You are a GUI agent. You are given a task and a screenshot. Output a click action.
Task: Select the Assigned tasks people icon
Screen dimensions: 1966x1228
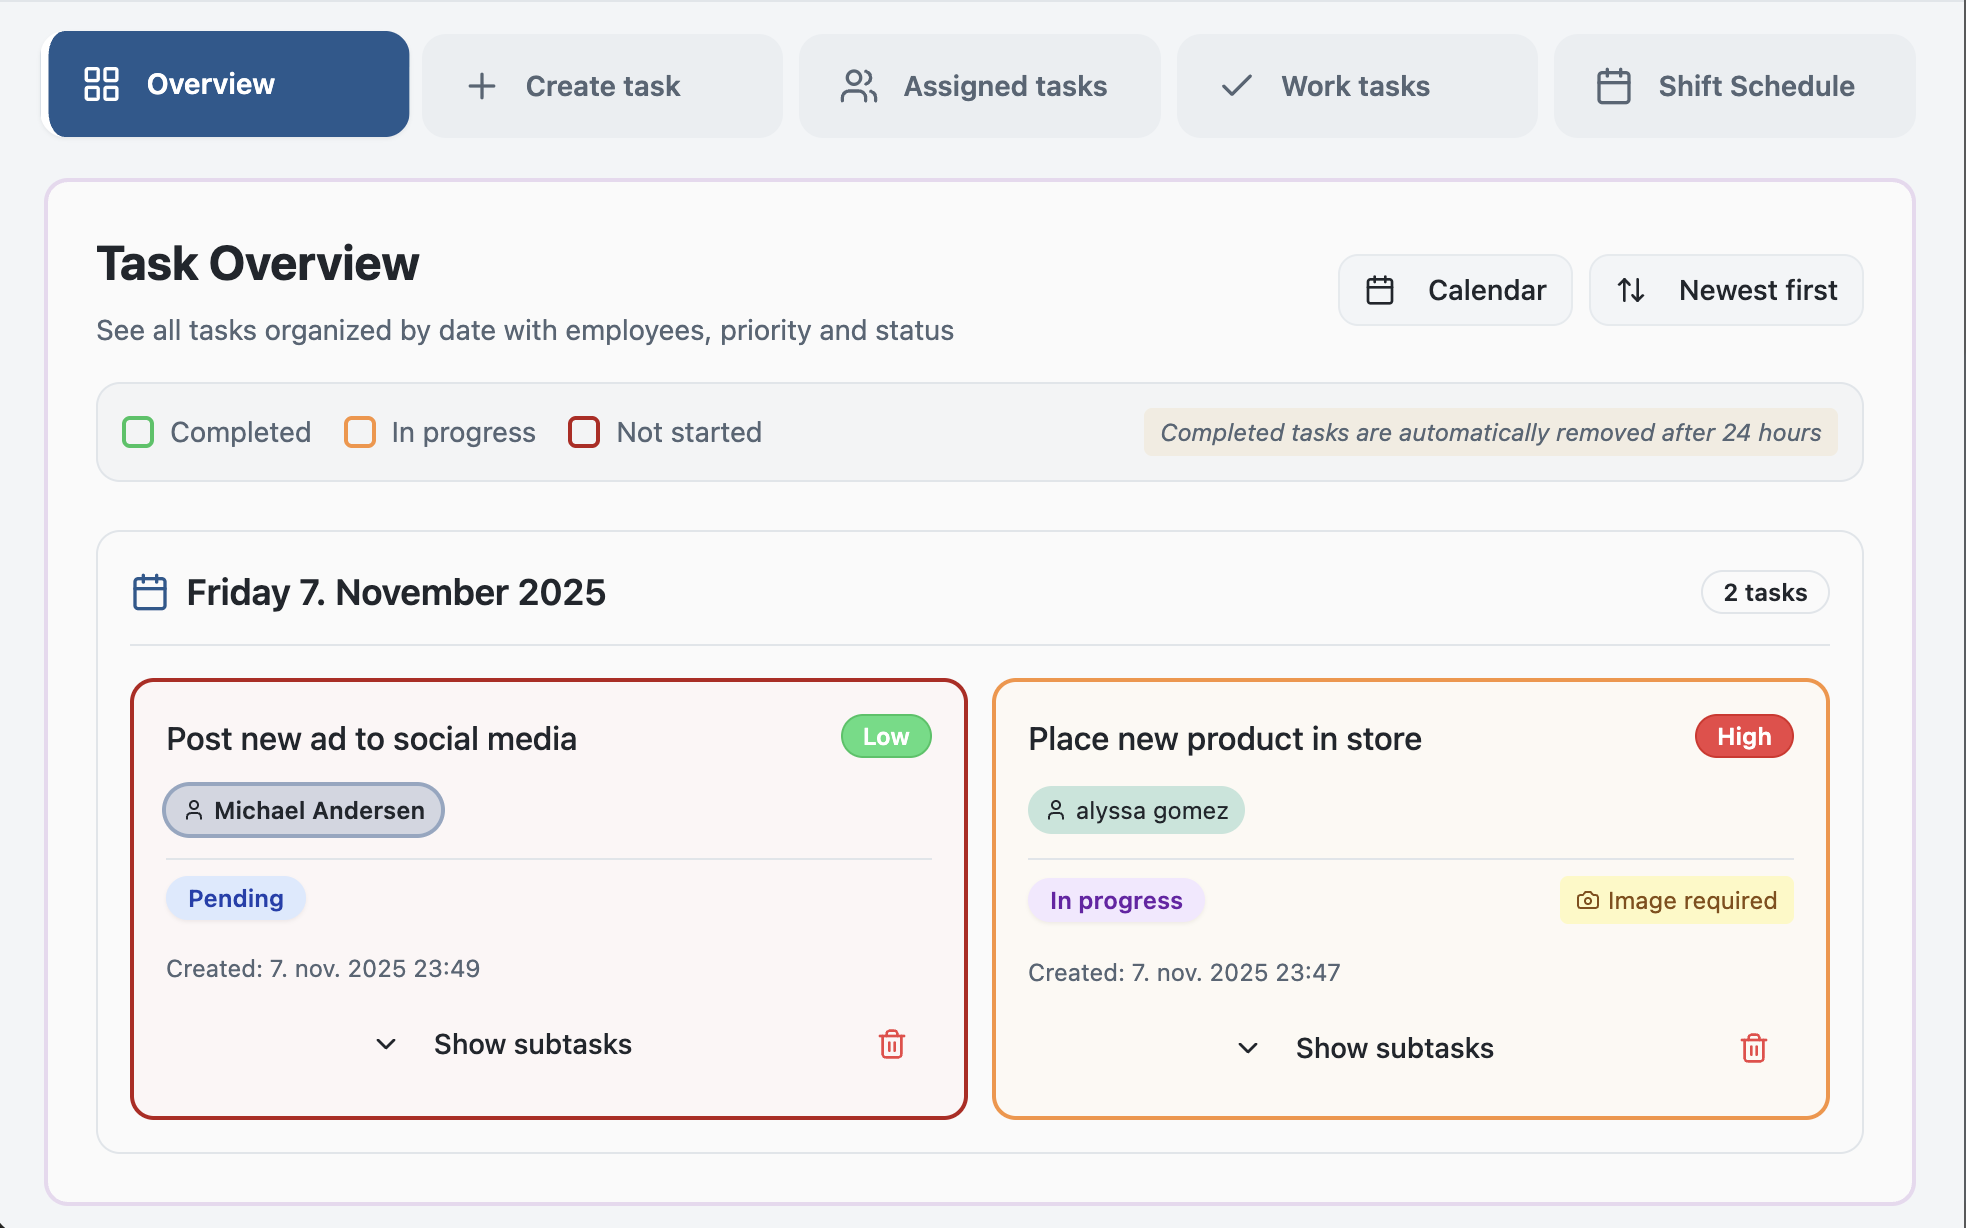click(858, 86)
